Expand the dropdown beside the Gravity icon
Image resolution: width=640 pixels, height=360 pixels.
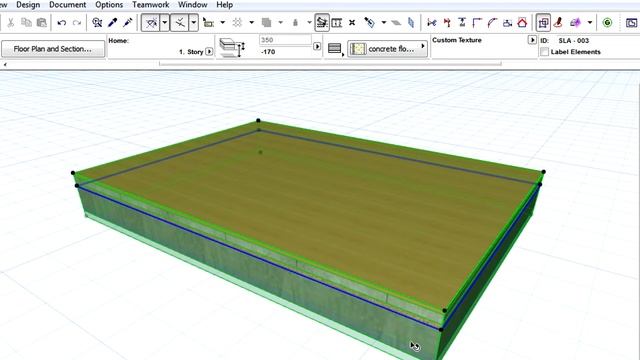252,23
